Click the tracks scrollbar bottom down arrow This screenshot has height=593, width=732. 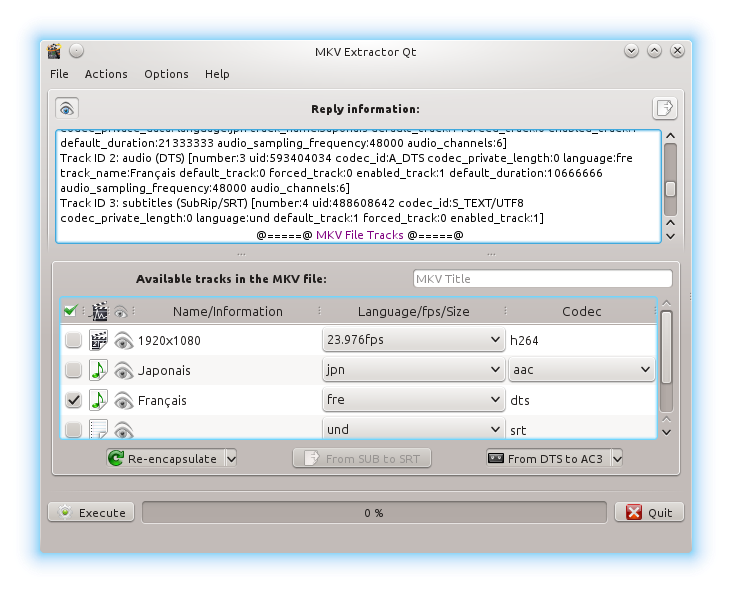[x=667, y=432]
